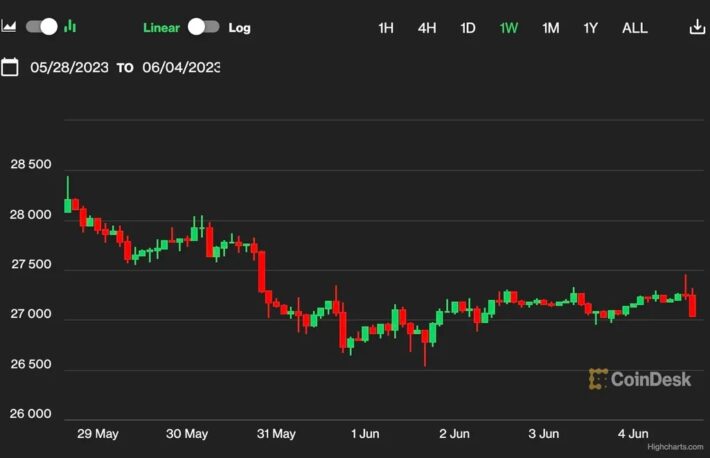Click the 29 May date axis label

click(x=98, y=434)
